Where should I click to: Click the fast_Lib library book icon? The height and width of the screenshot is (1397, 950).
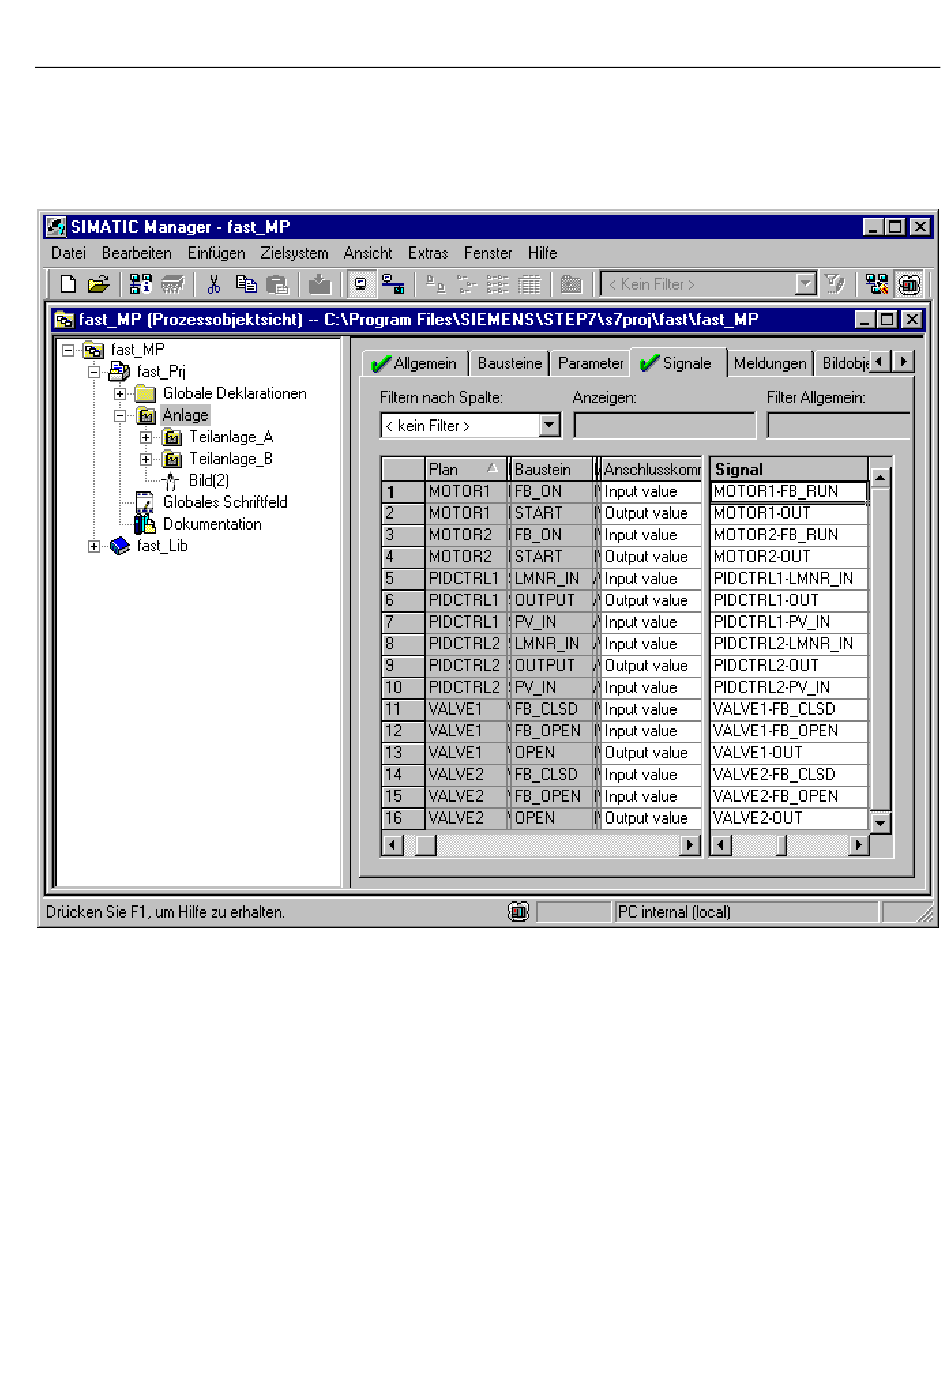click(120, 546)
